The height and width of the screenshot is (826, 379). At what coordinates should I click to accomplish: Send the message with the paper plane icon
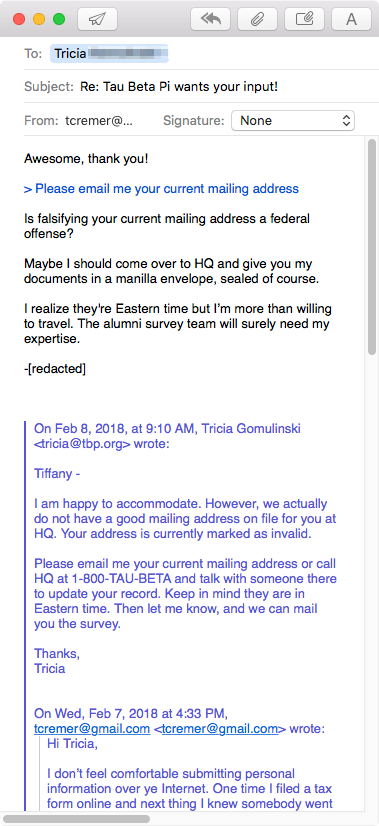click(97, 19)
